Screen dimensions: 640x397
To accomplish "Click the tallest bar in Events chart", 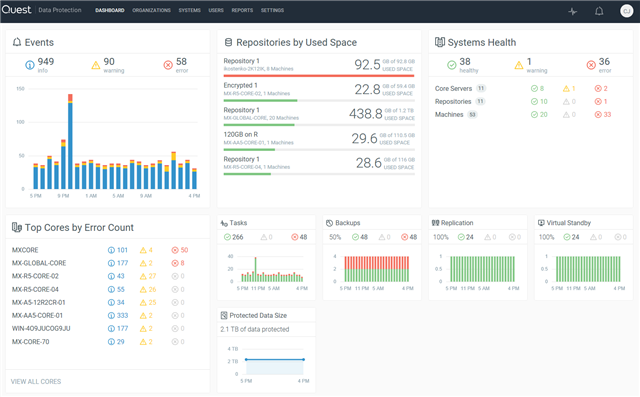I will click(x=70, y=141).
